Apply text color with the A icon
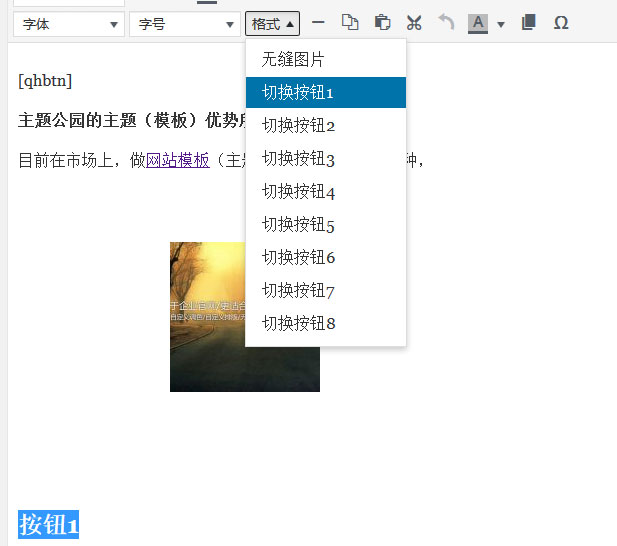The image size is (617, 546). tap(478, 23)
